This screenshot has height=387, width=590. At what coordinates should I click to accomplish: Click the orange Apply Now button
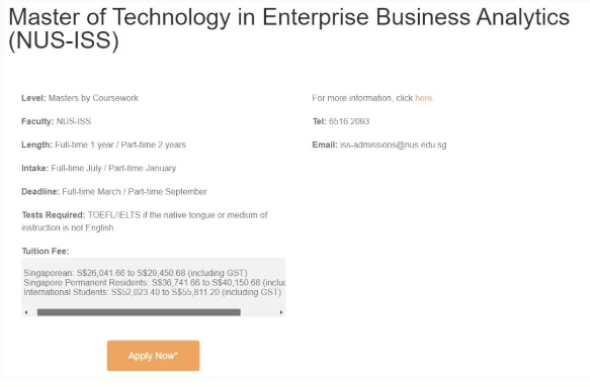pyautogui.click(x=153, y=355)
